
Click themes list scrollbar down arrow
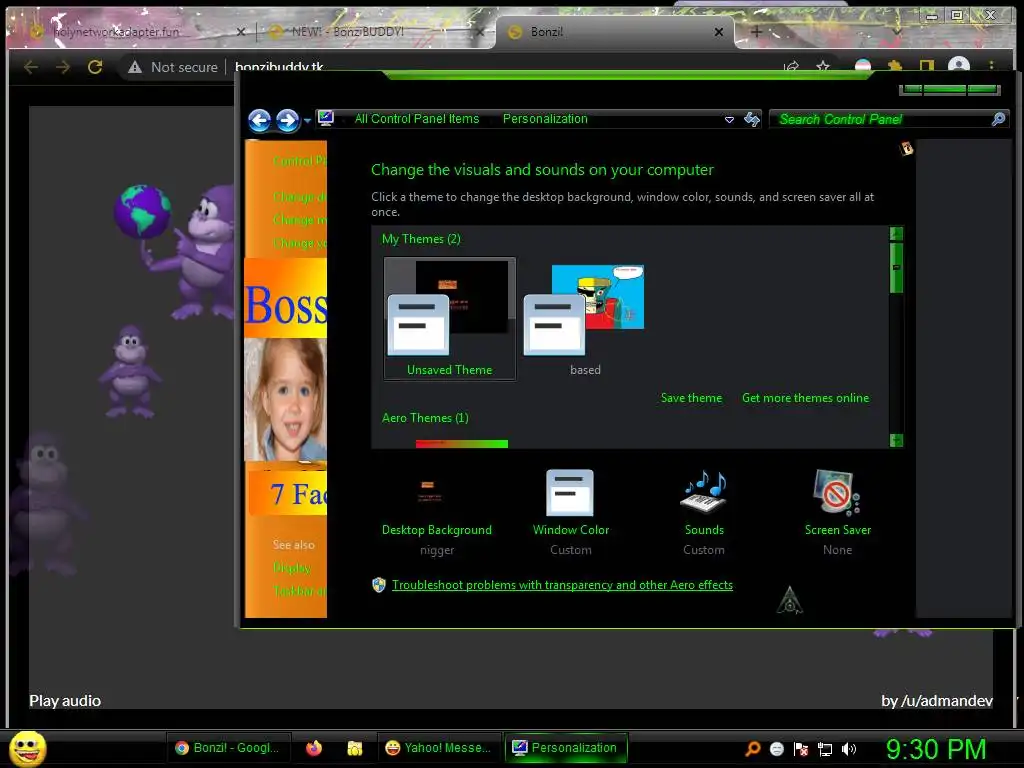(896, 441)
